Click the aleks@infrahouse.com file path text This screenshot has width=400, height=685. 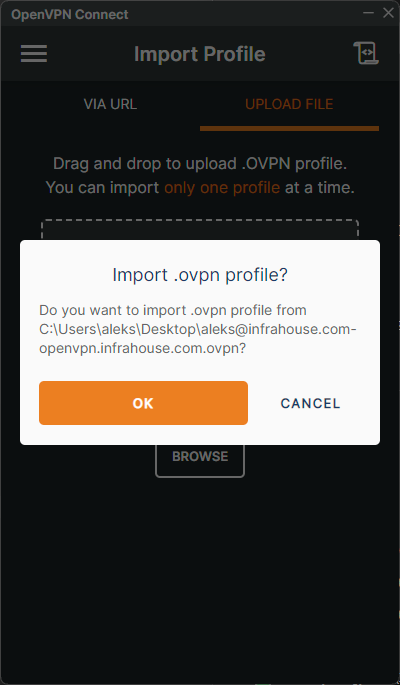point(198,329)
